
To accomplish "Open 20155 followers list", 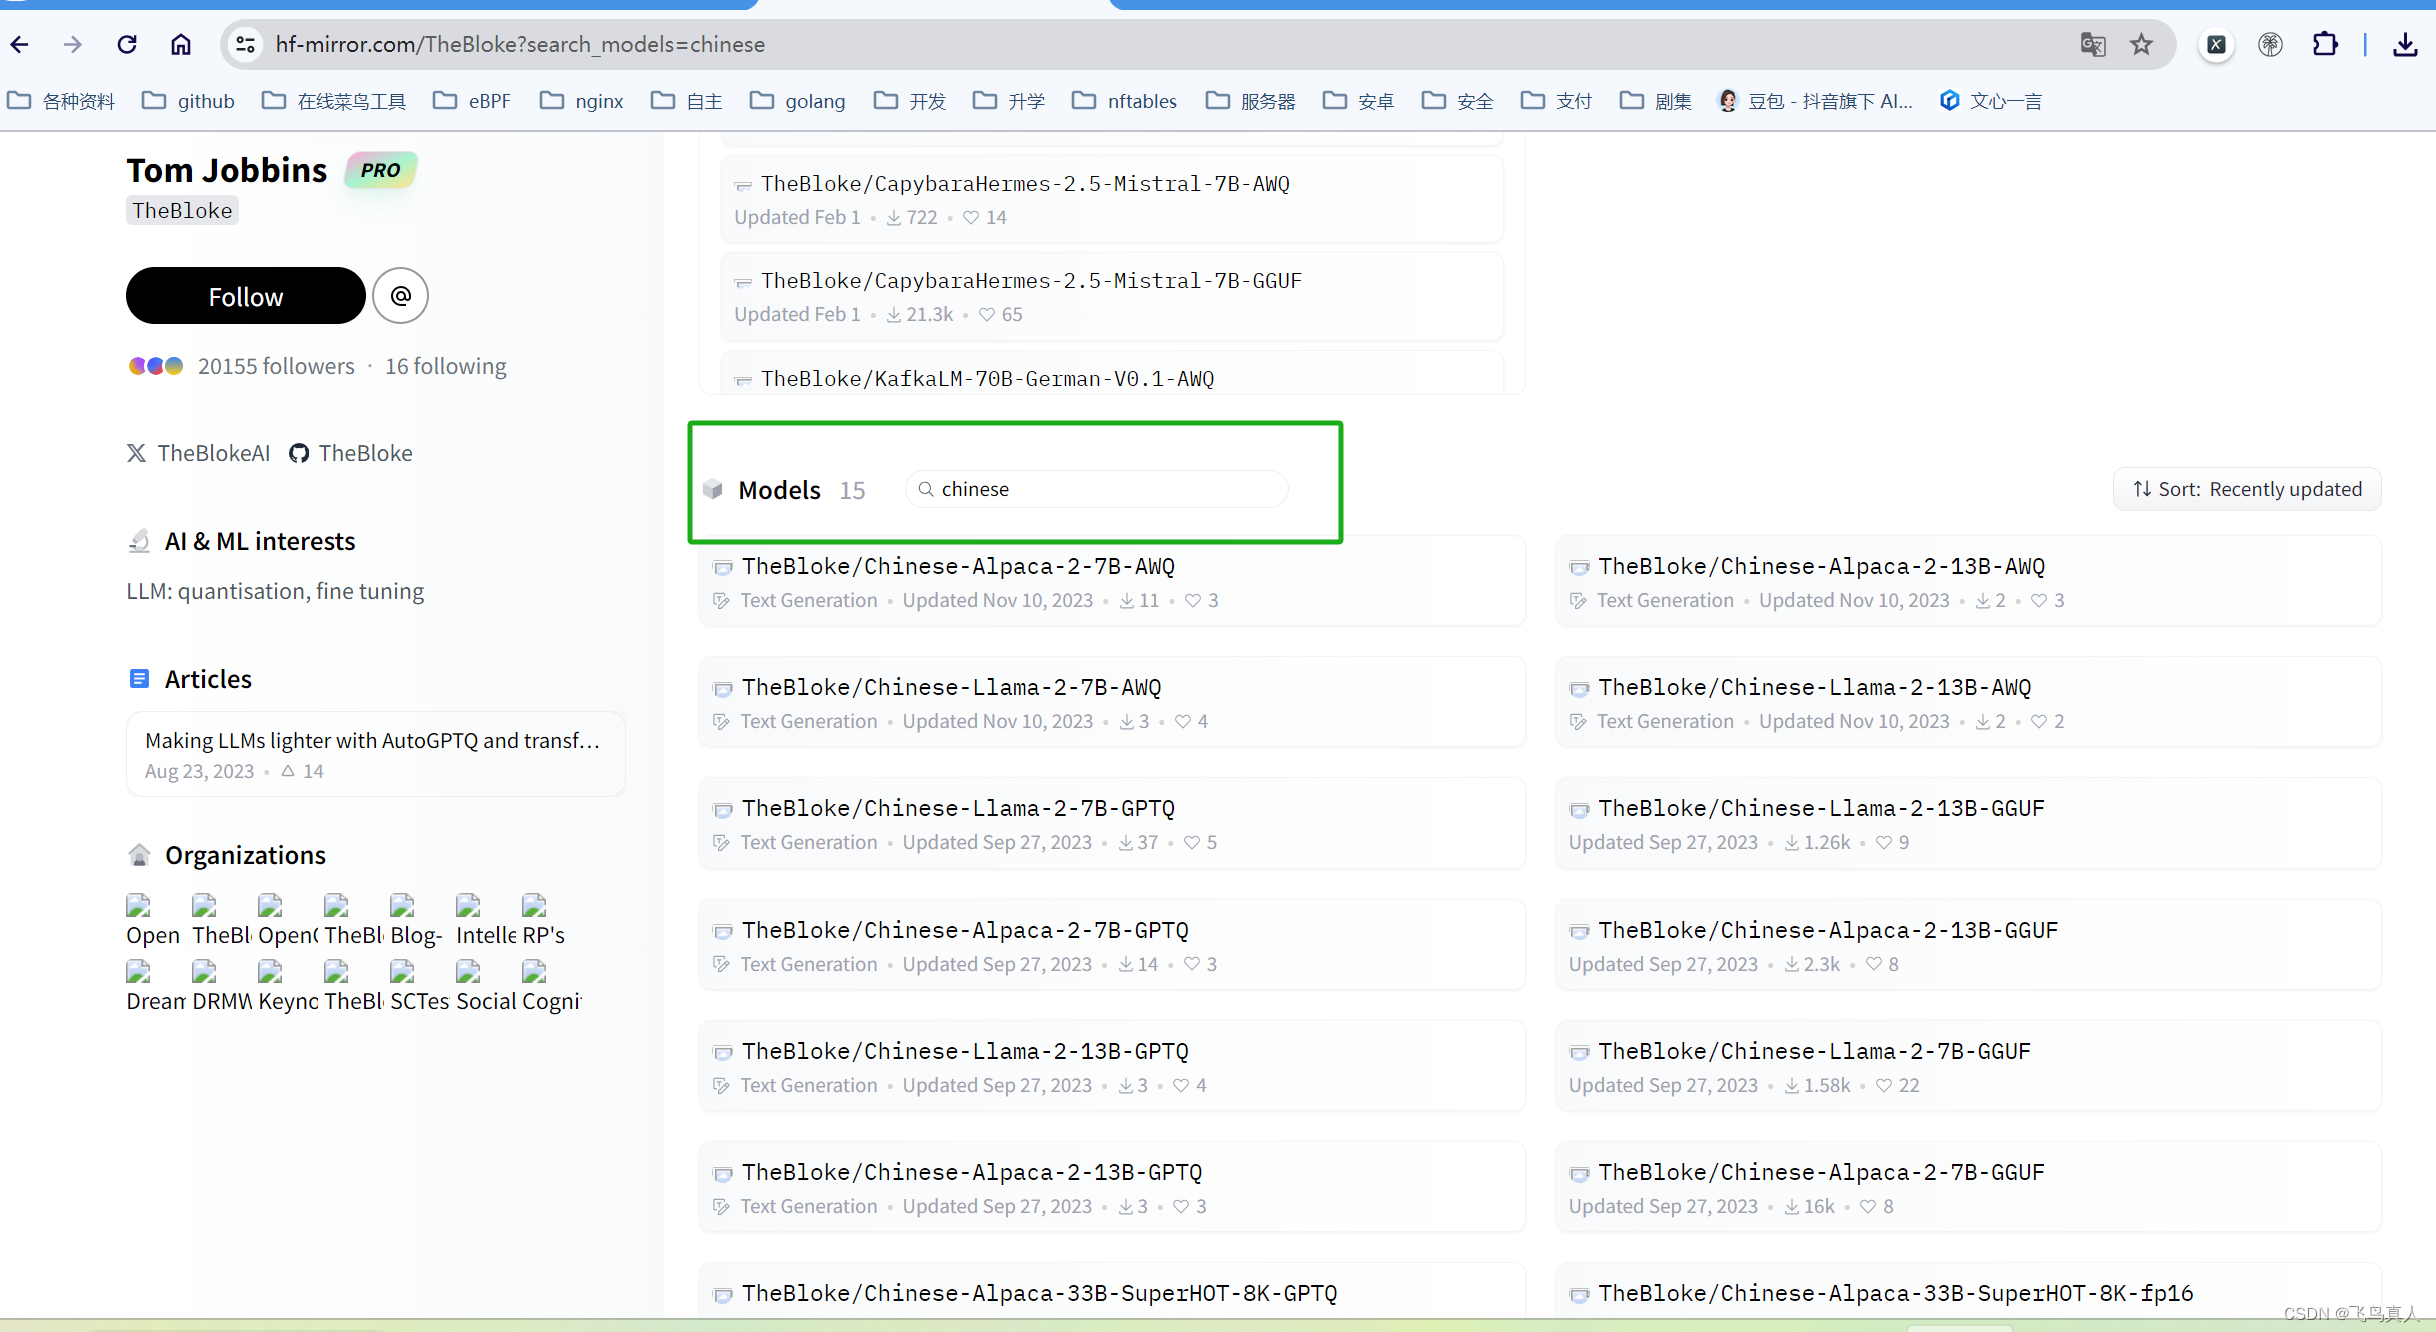I will click(276, 366).
